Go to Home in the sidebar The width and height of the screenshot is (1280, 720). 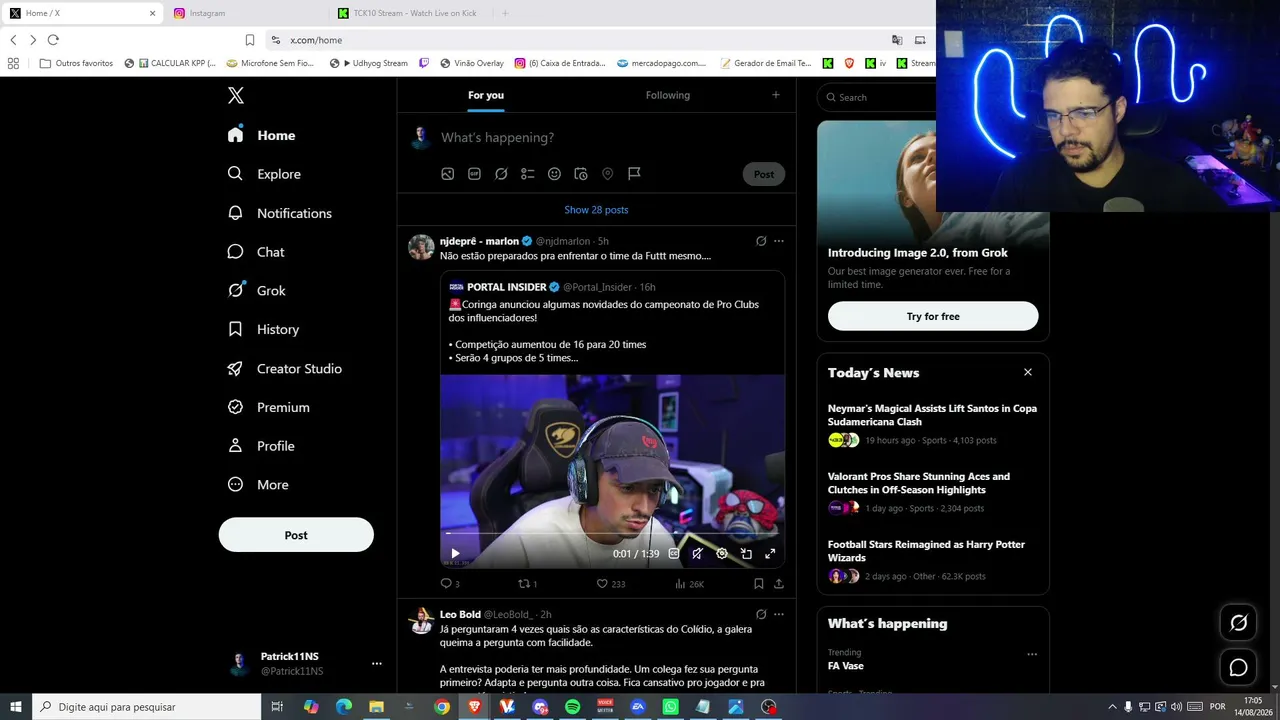[x=261, y=135]
